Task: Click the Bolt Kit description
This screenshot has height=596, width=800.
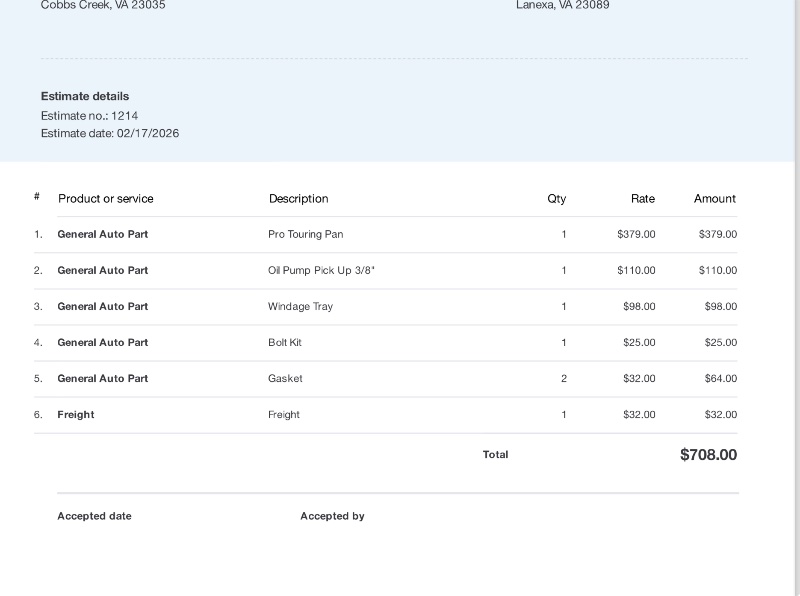Action: [x=284, y=342]
